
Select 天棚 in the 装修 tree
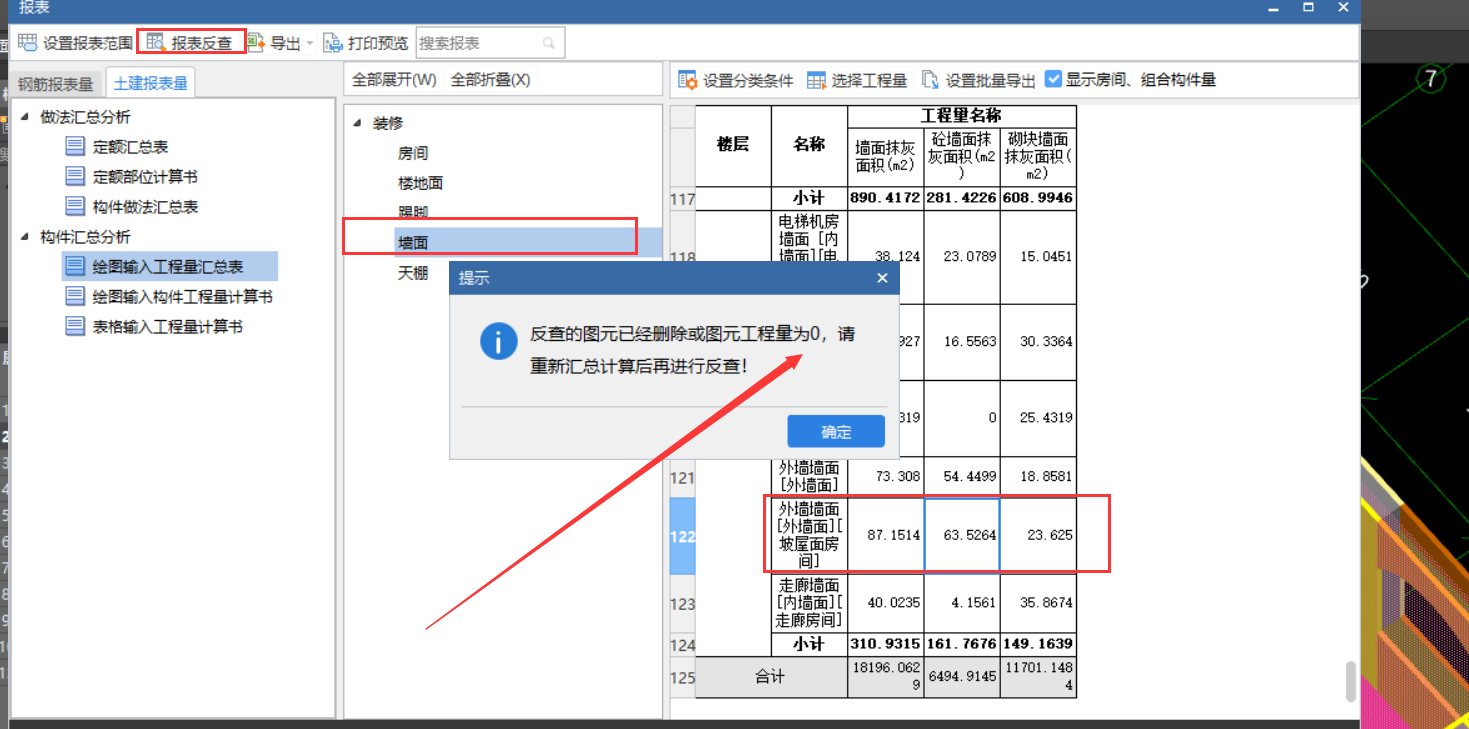(413, 273)
